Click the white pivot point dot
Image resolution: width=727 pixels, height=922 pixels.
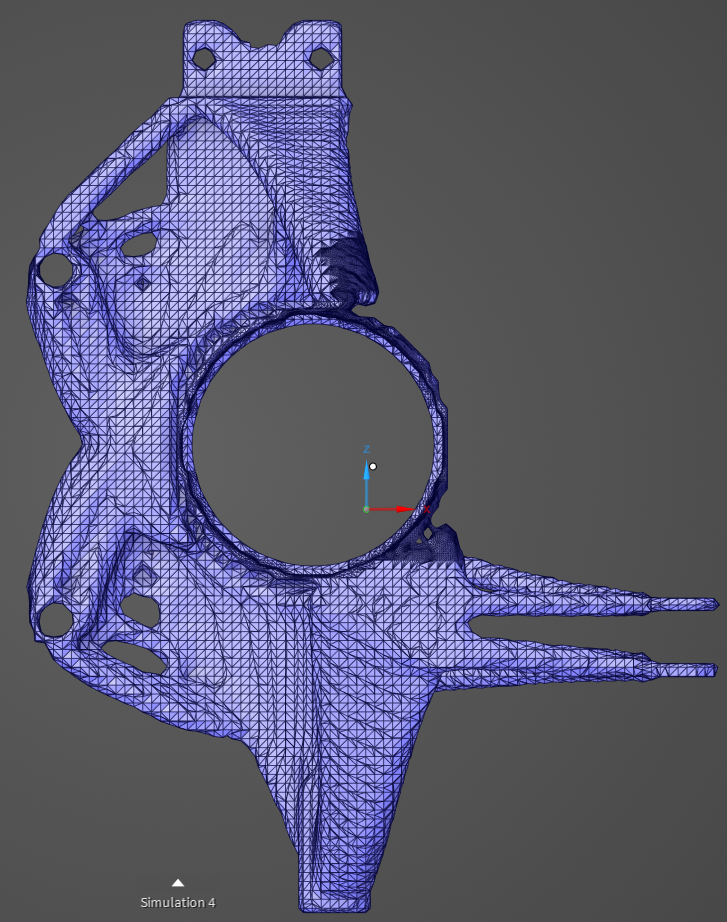(373, 467)
